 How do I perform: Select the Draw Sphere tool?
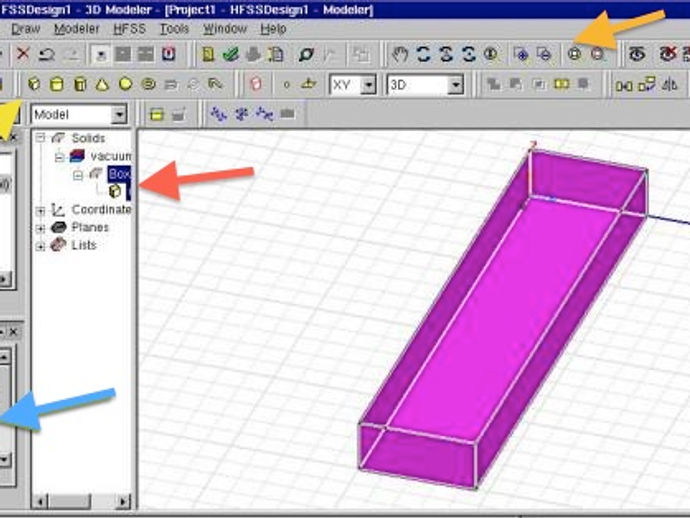pos(125,84)
